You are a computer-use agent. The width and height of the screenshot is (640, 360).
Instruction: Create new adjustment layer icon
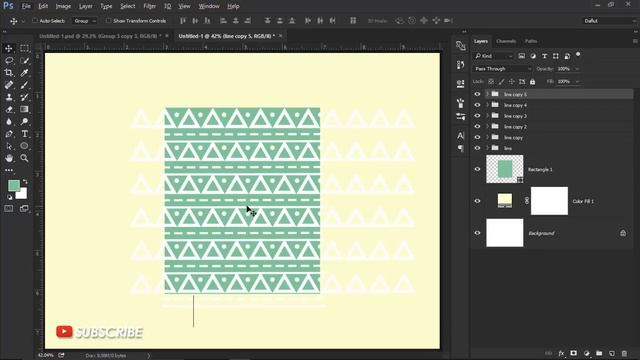tap(587, 353)
